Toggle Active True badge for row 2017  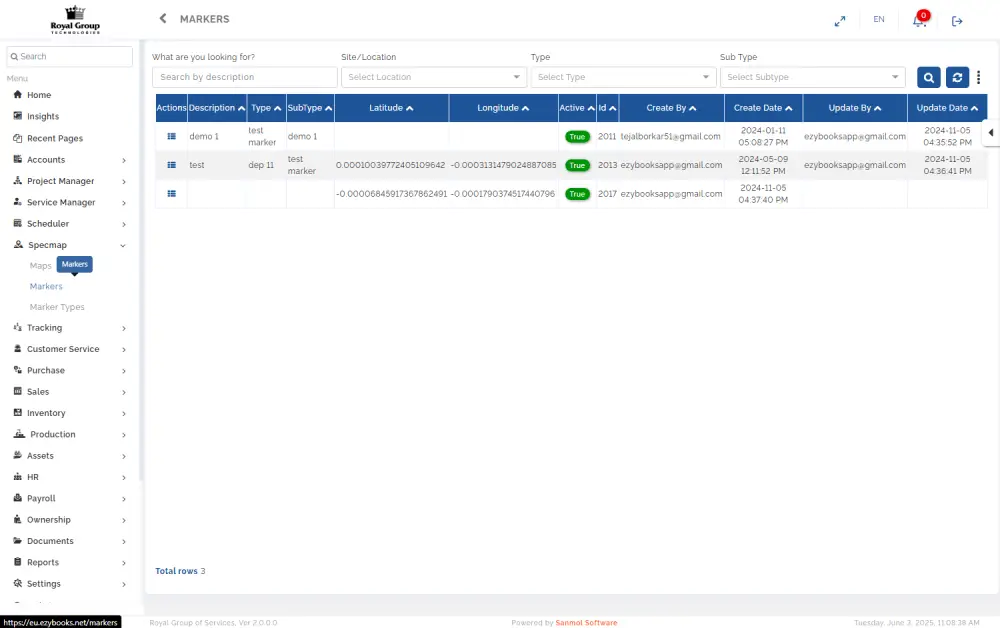[577, 194]
